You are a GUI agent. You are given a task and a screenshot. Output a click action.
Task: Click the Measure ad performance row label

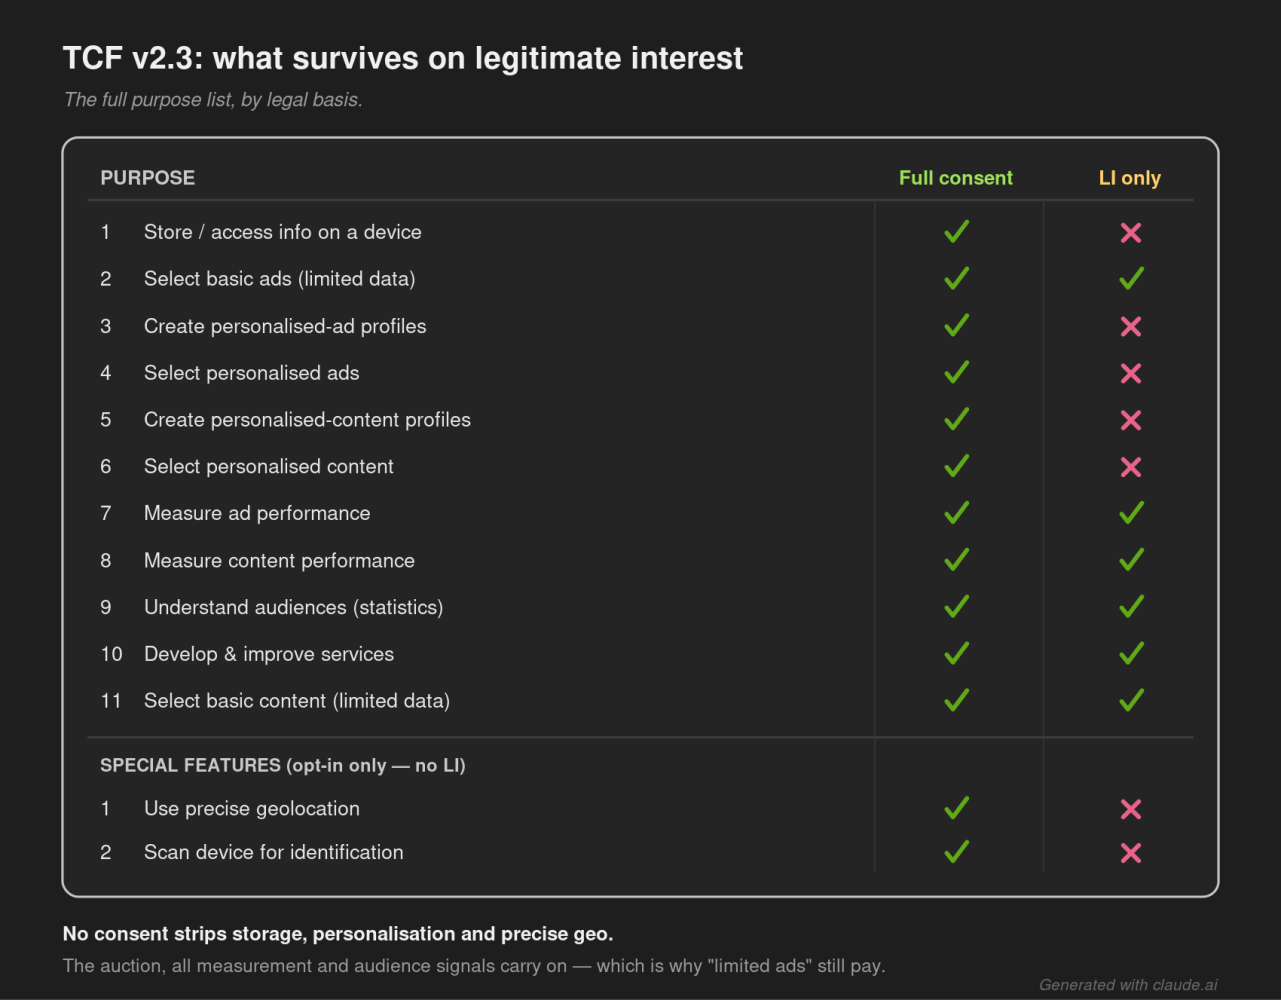coord(257,513)
